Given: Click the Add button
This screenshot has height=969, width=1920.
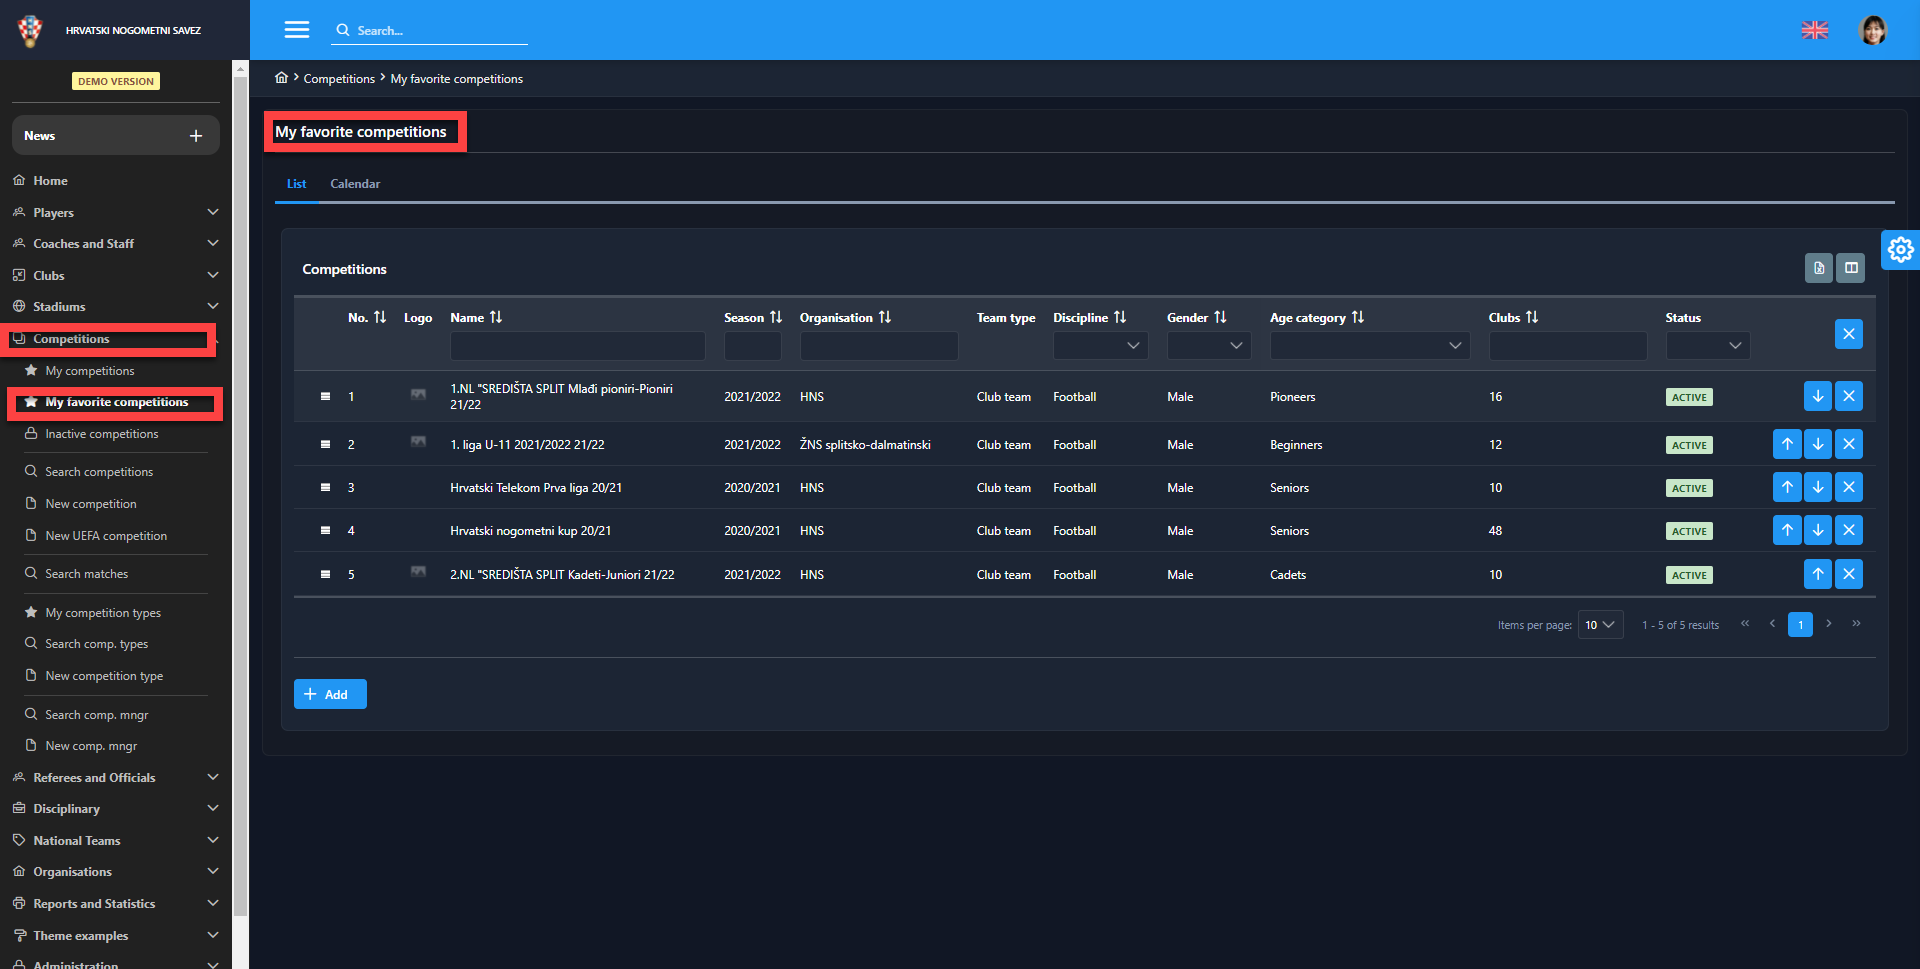Looking at the screenshot, I should tap(330, 695).
